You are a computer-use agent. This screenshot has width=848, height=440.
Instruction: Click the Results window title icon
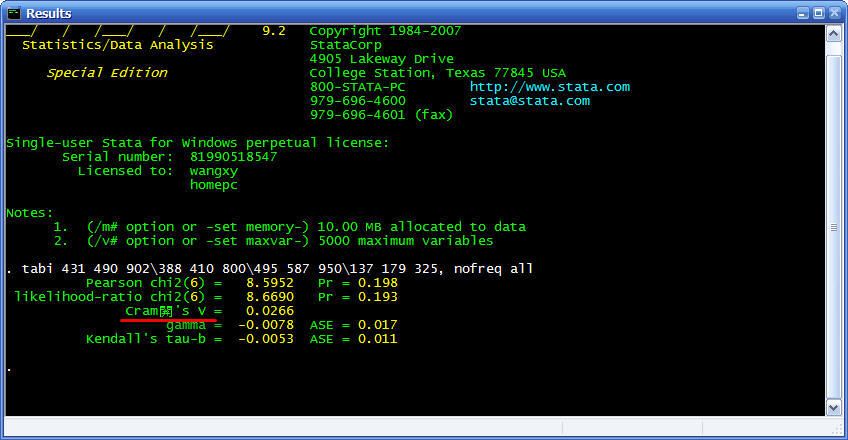tap(14, 12)
